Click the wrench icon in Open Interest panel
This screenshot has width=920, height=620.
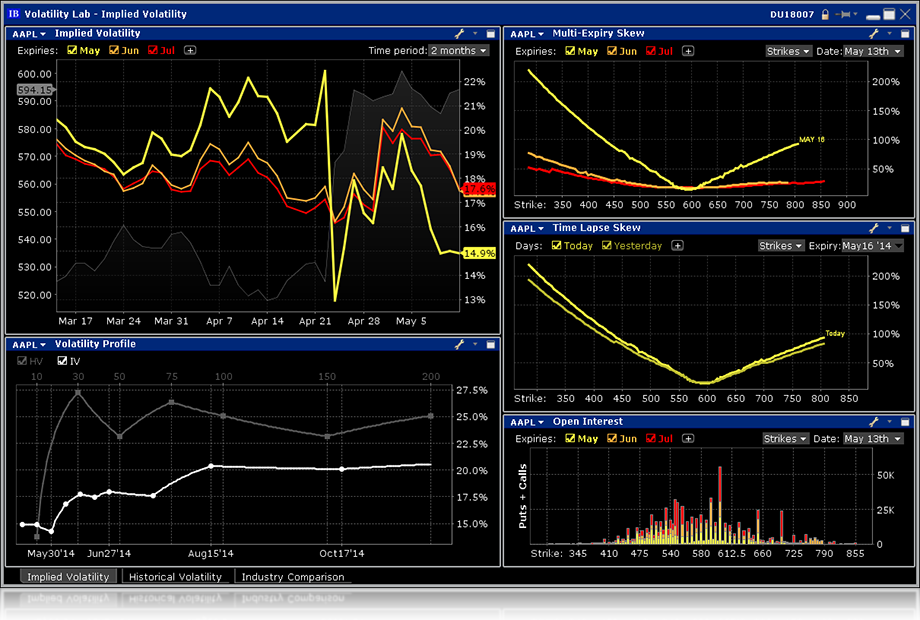pos(872,422)
